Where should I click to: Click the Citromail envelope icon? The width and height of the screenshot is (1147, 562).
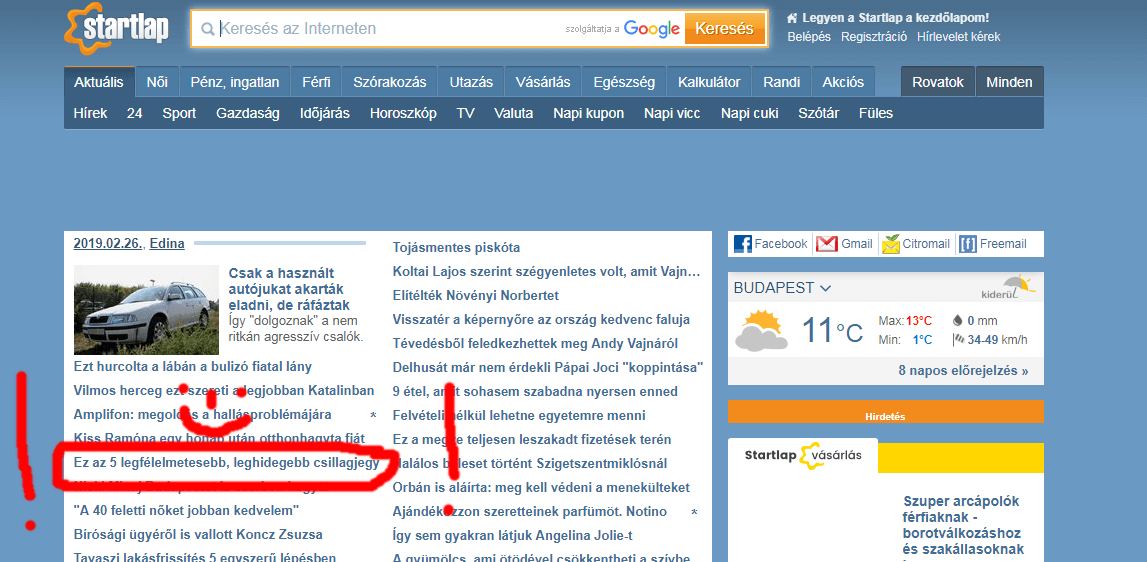click(x=891, y=244)
